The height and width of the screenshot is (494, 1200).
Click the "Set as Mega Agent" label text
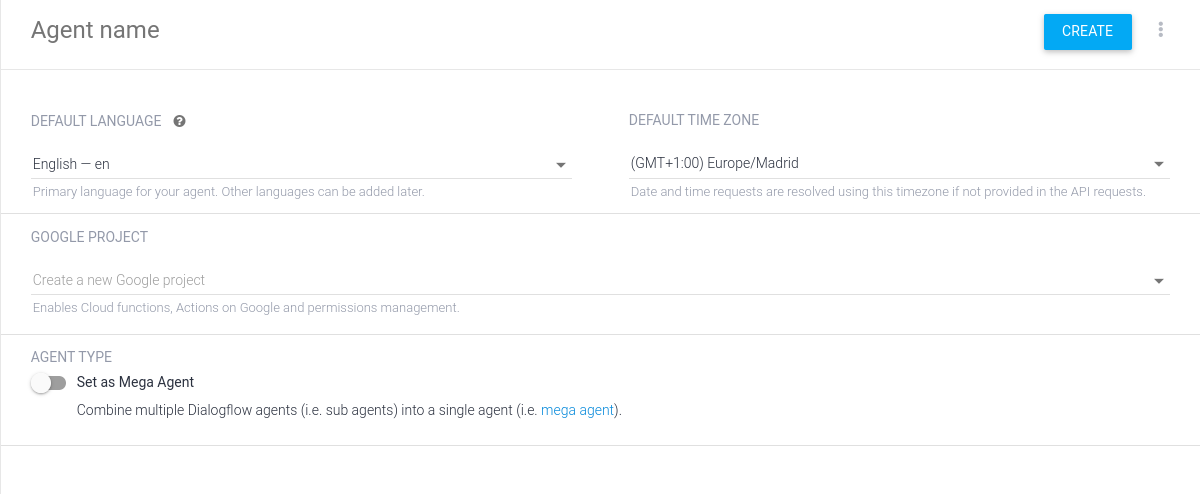135,382
